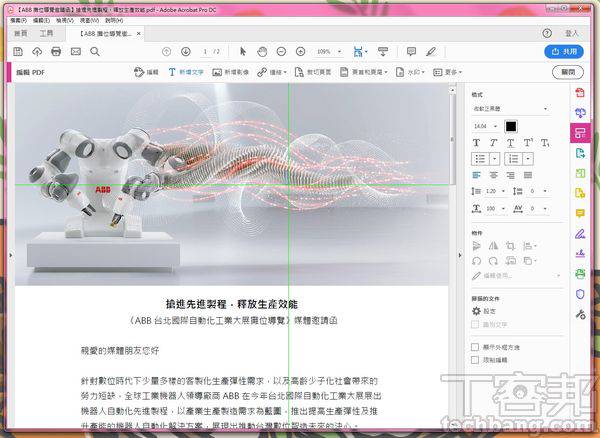
Task: Open Combine Files blue icon in sidebar
Action: [x=580, y=113]
